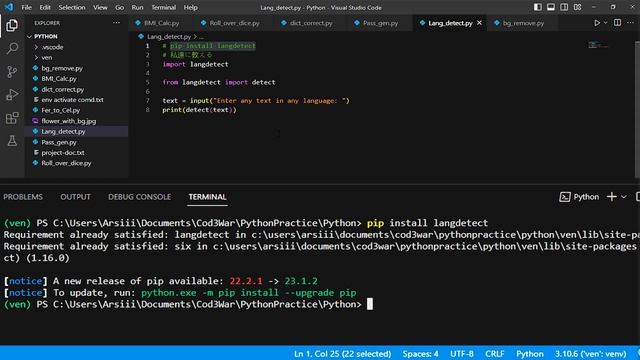This screenshot has width=640, height=360.
Task: Select language mode Python in status bar
Action: tap(530, 354)
